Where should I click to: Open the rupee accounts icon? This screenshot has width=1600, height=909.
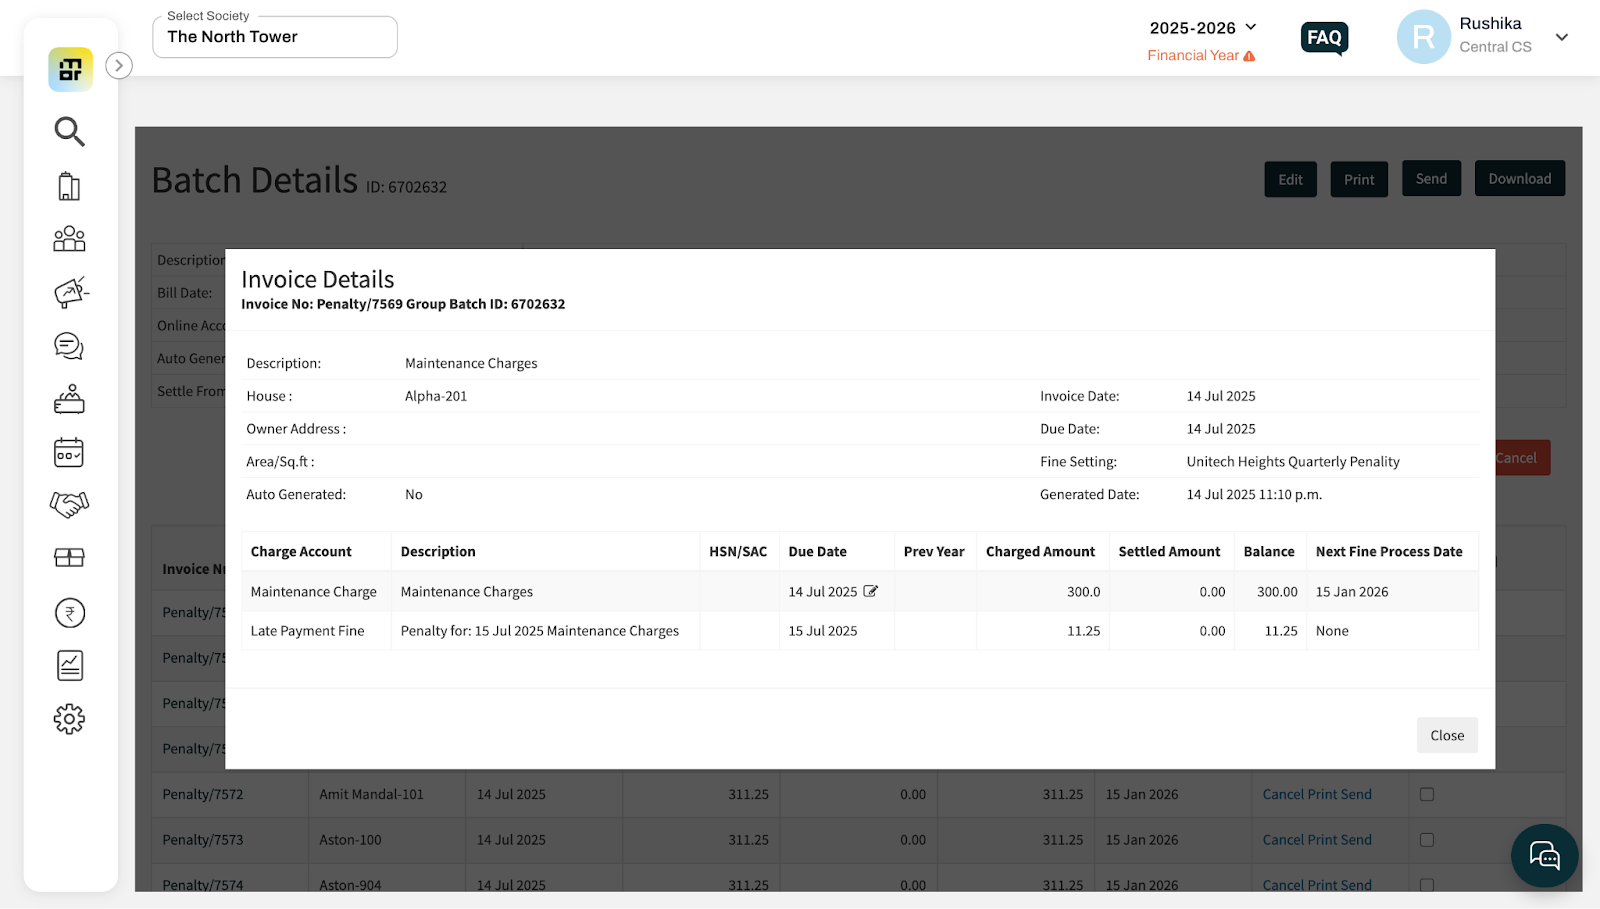tap(69, 613)
